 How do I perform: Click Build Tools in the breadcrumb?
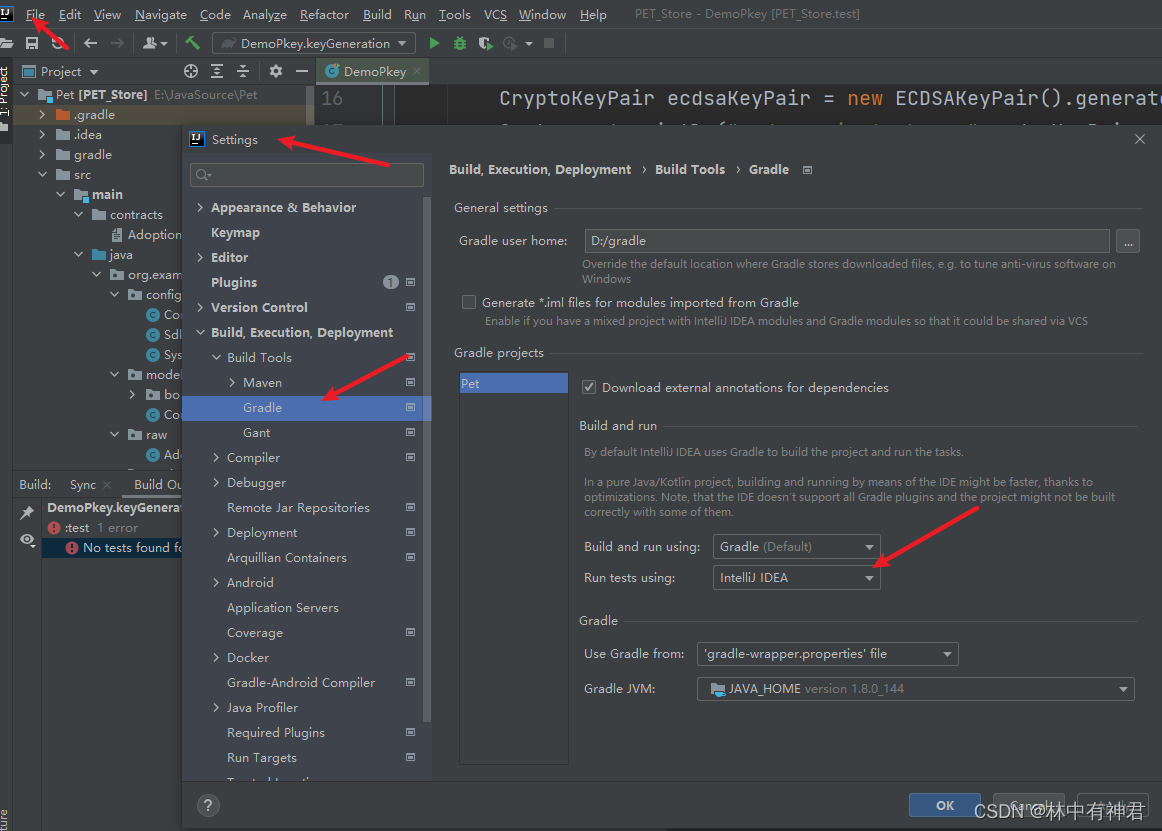pyautogui.click(x=690, y=170)
